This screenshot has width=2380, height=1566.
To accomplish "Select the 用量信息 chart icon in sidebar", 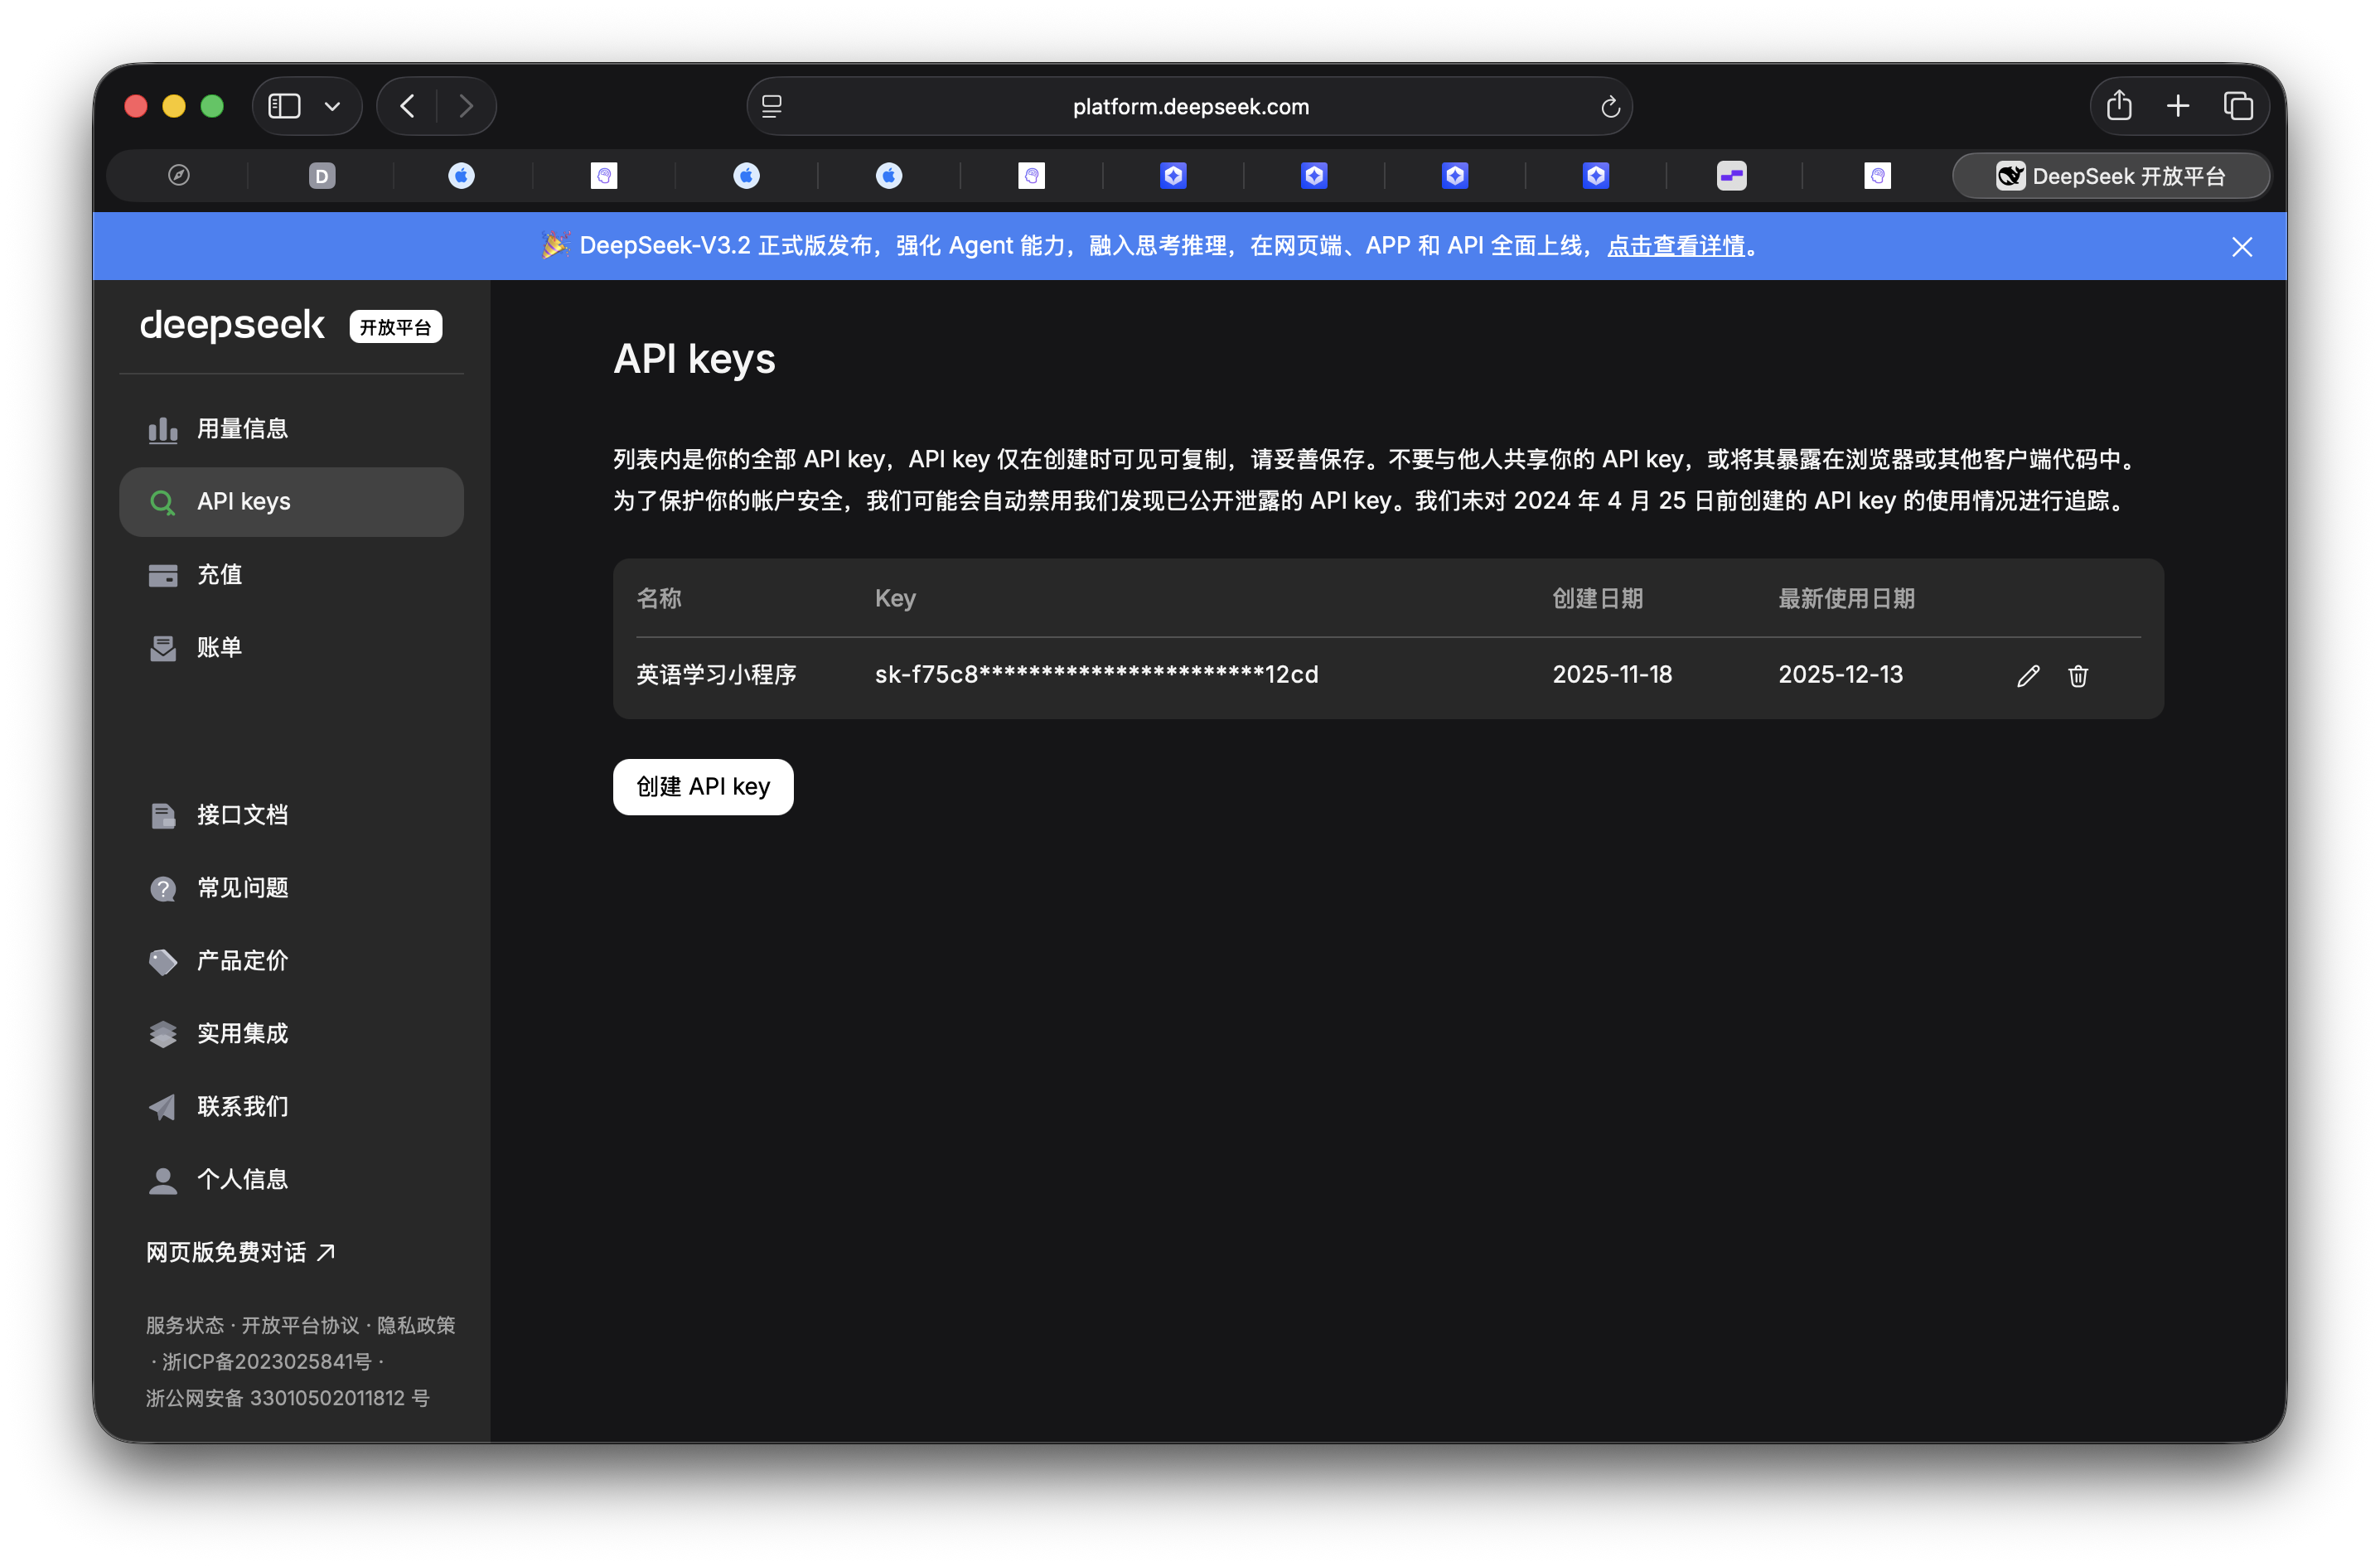I will pos(163,428).
